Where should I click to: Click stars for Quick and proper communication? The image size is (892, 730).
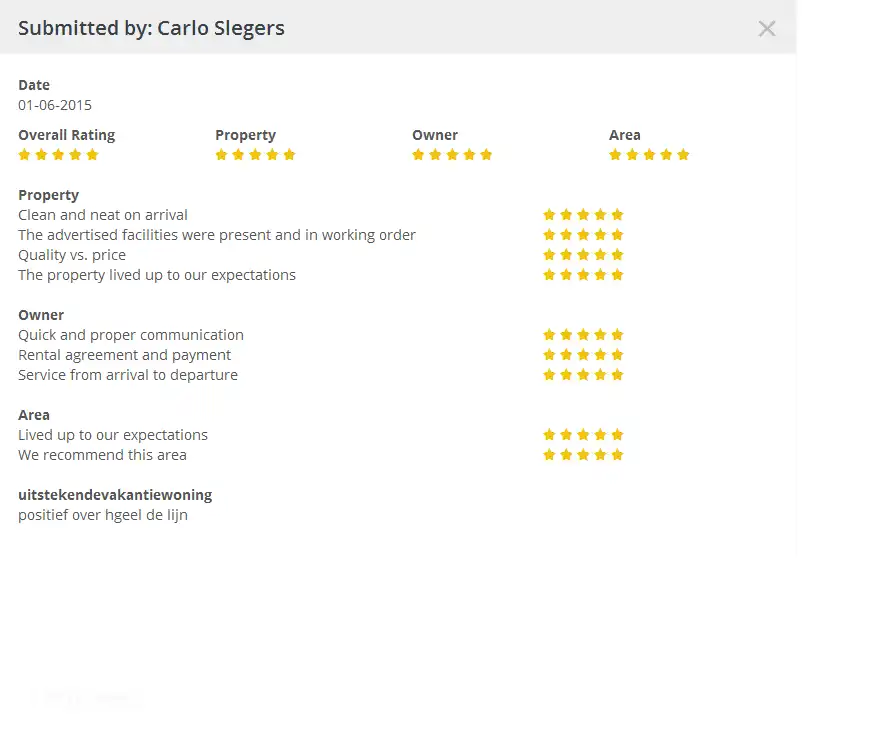coord(583,335)
